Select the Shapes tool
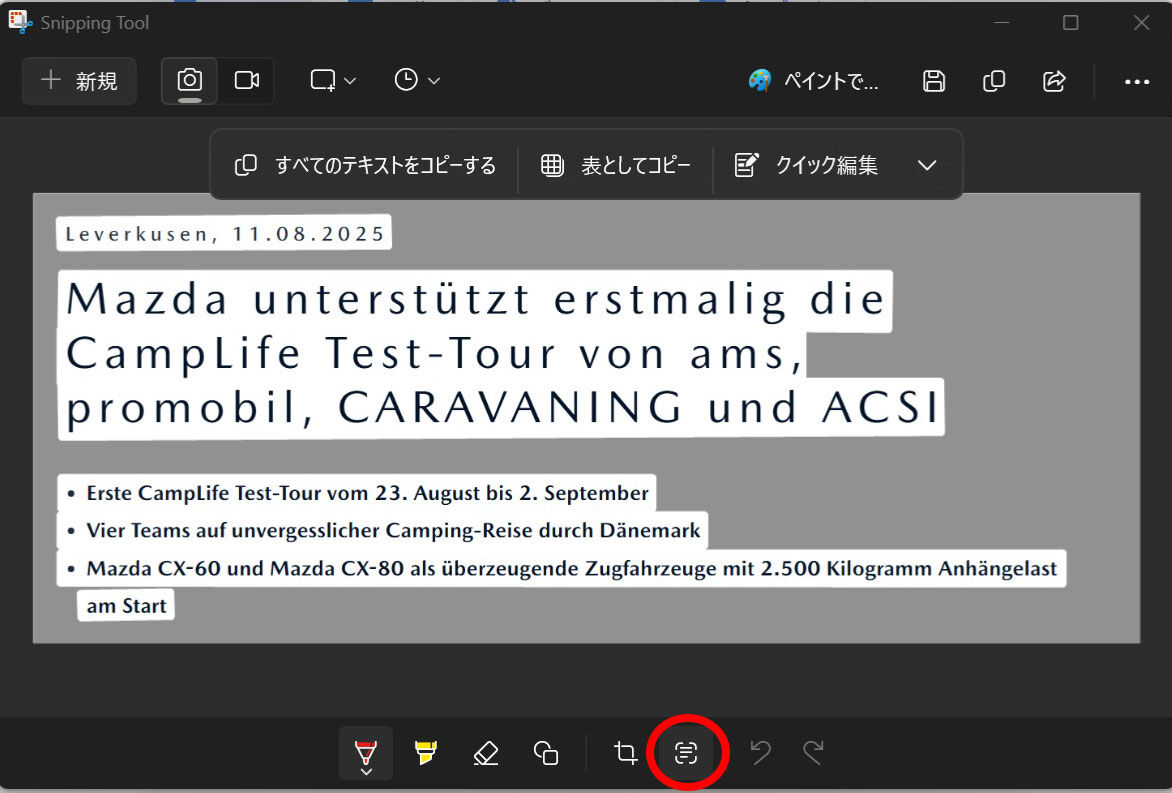 [x=546, y=753]
